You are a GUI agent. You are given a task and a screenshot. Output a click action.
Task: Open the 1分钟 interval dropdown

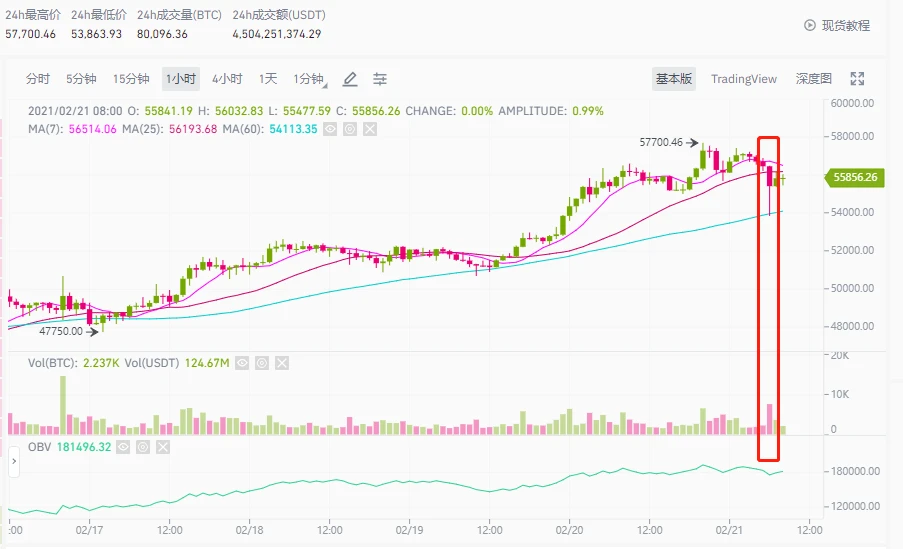pos(310,79)
